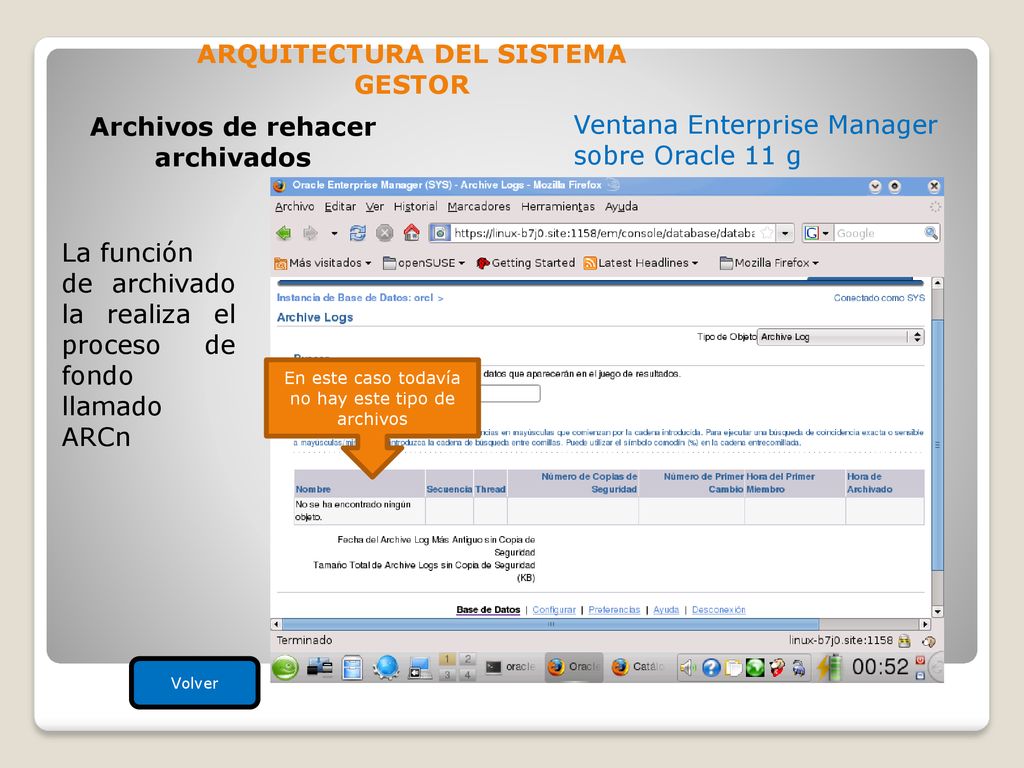Click the horizontal scrollbar thumb
Screen dimensions: 1024x768
(551, 624)
